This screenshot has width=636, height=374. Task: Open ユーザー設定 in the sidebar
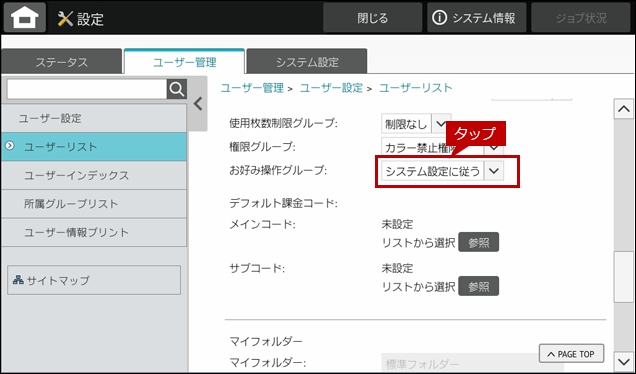click(x=94, y=118)
